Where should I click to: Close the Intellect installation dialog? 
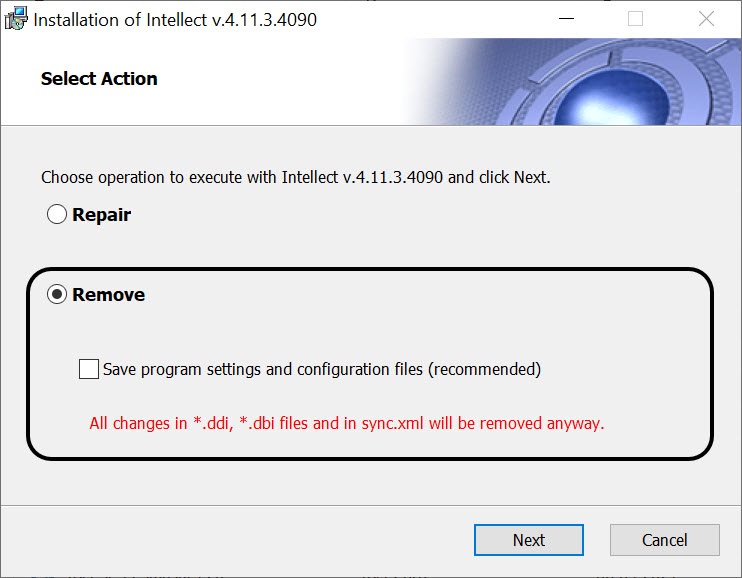[706, 19]
